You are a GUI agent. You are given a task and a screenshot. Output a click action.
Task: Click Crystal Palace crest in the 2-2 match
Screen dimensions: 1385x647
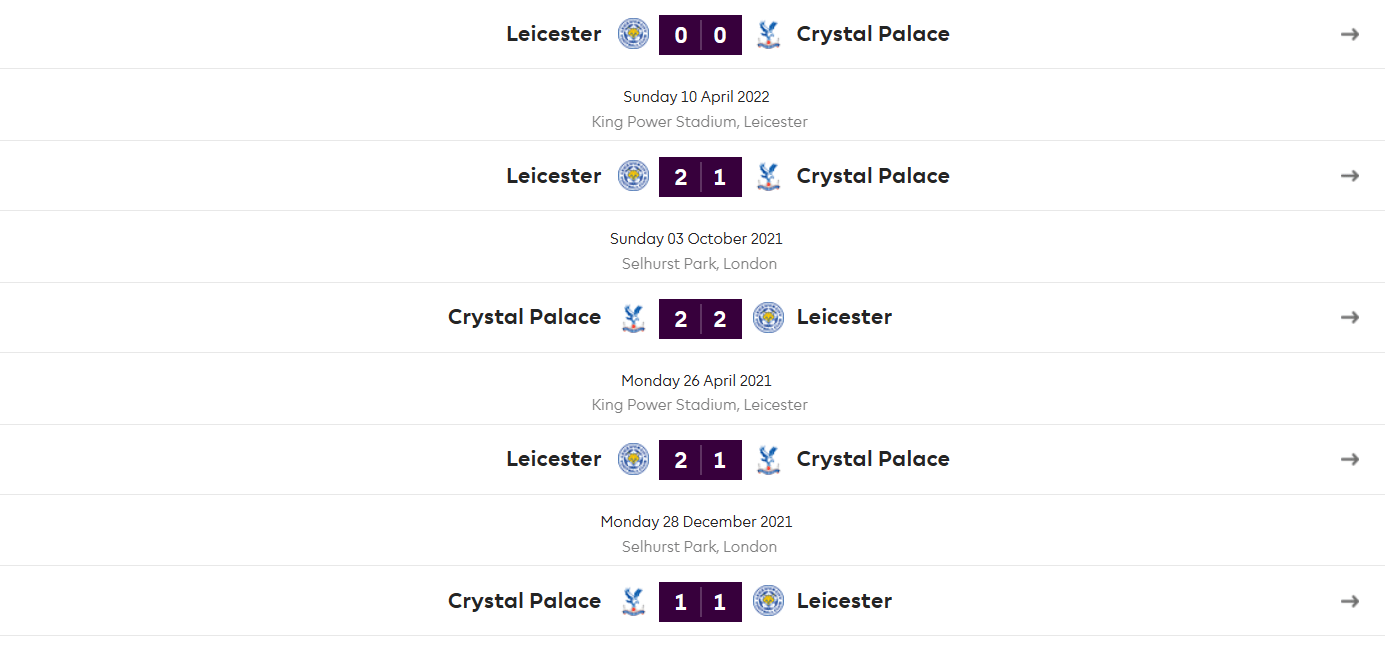pyautogui.click(x=633, y=318)
